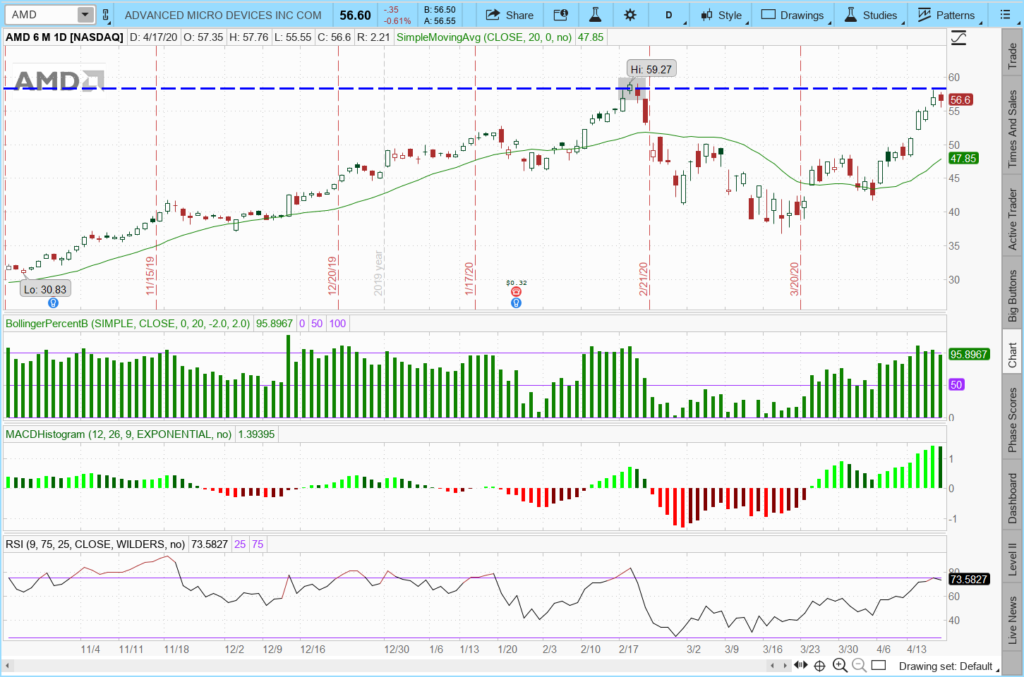Click the blue lightbulb near Lo: 30.83
This screenshot has height=677, width=1024.
point(53,303)
